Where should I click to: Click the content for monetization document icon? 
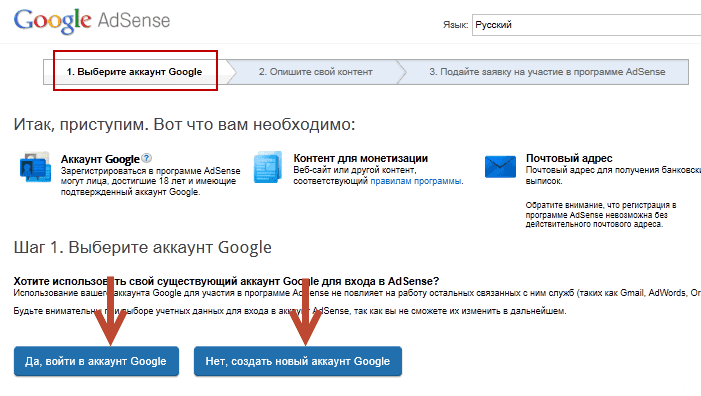[268, 167]
